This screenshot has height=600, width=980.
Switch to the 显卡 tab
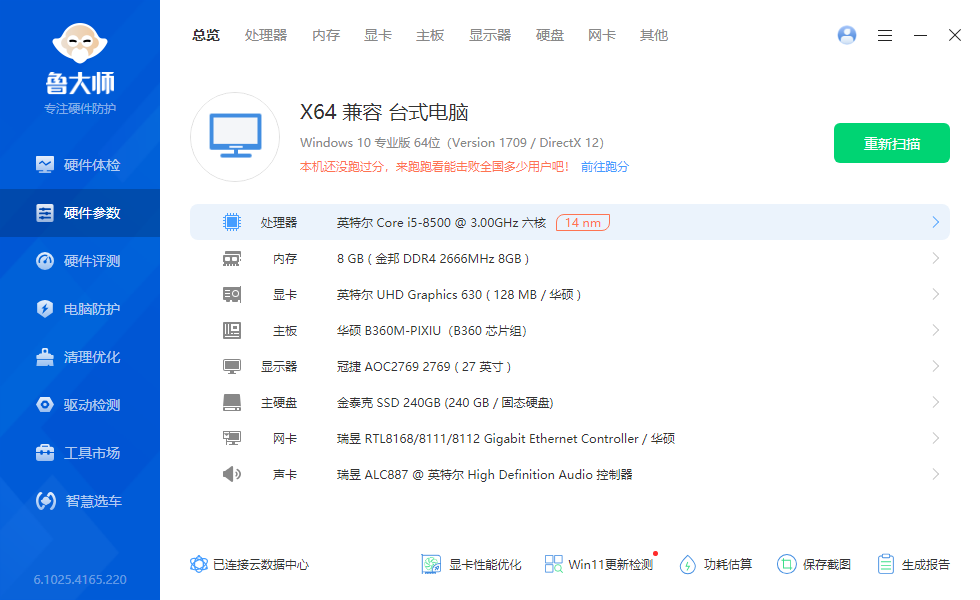377,35
